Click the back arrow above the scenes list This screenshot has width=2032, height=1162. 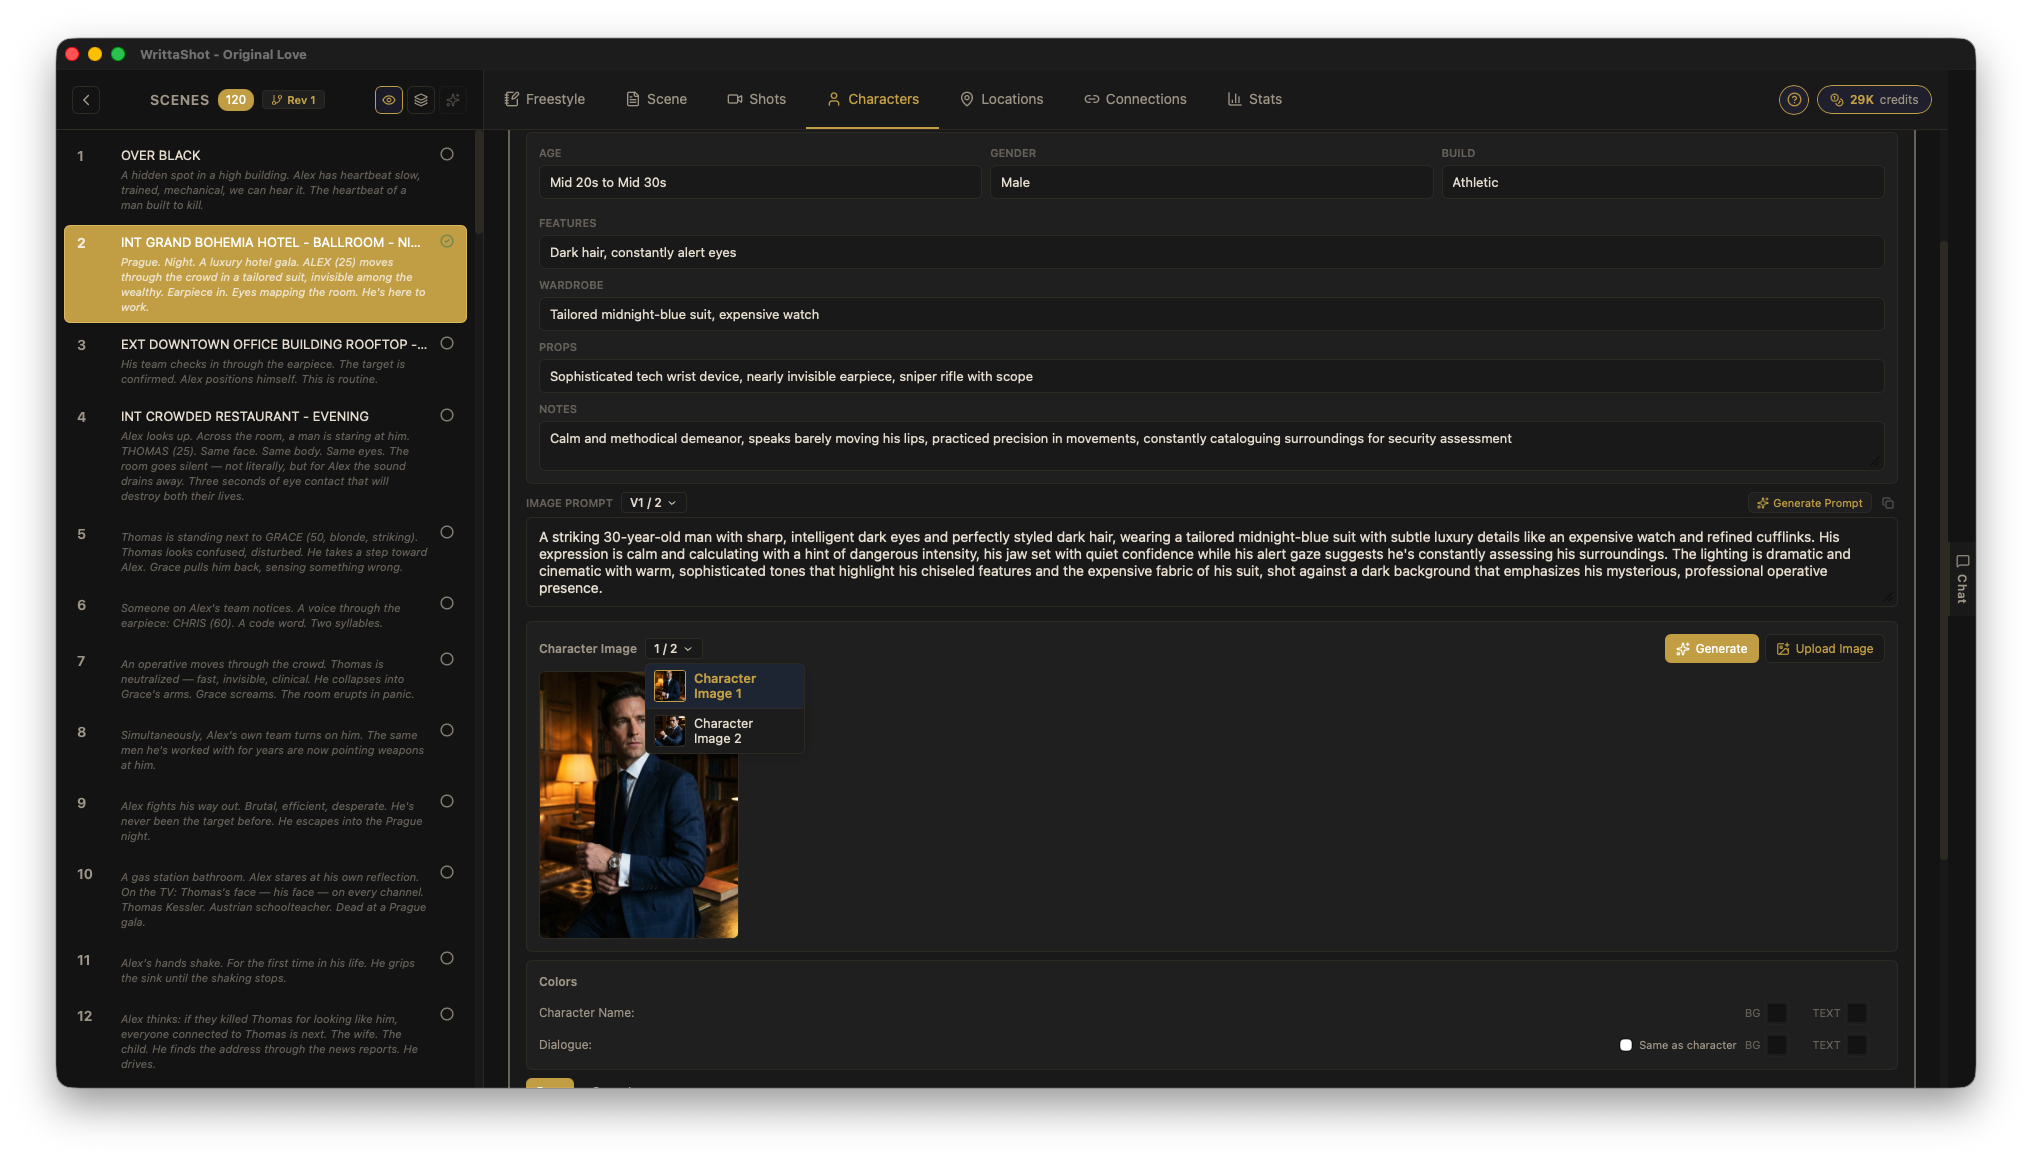(x=86, y=99)
